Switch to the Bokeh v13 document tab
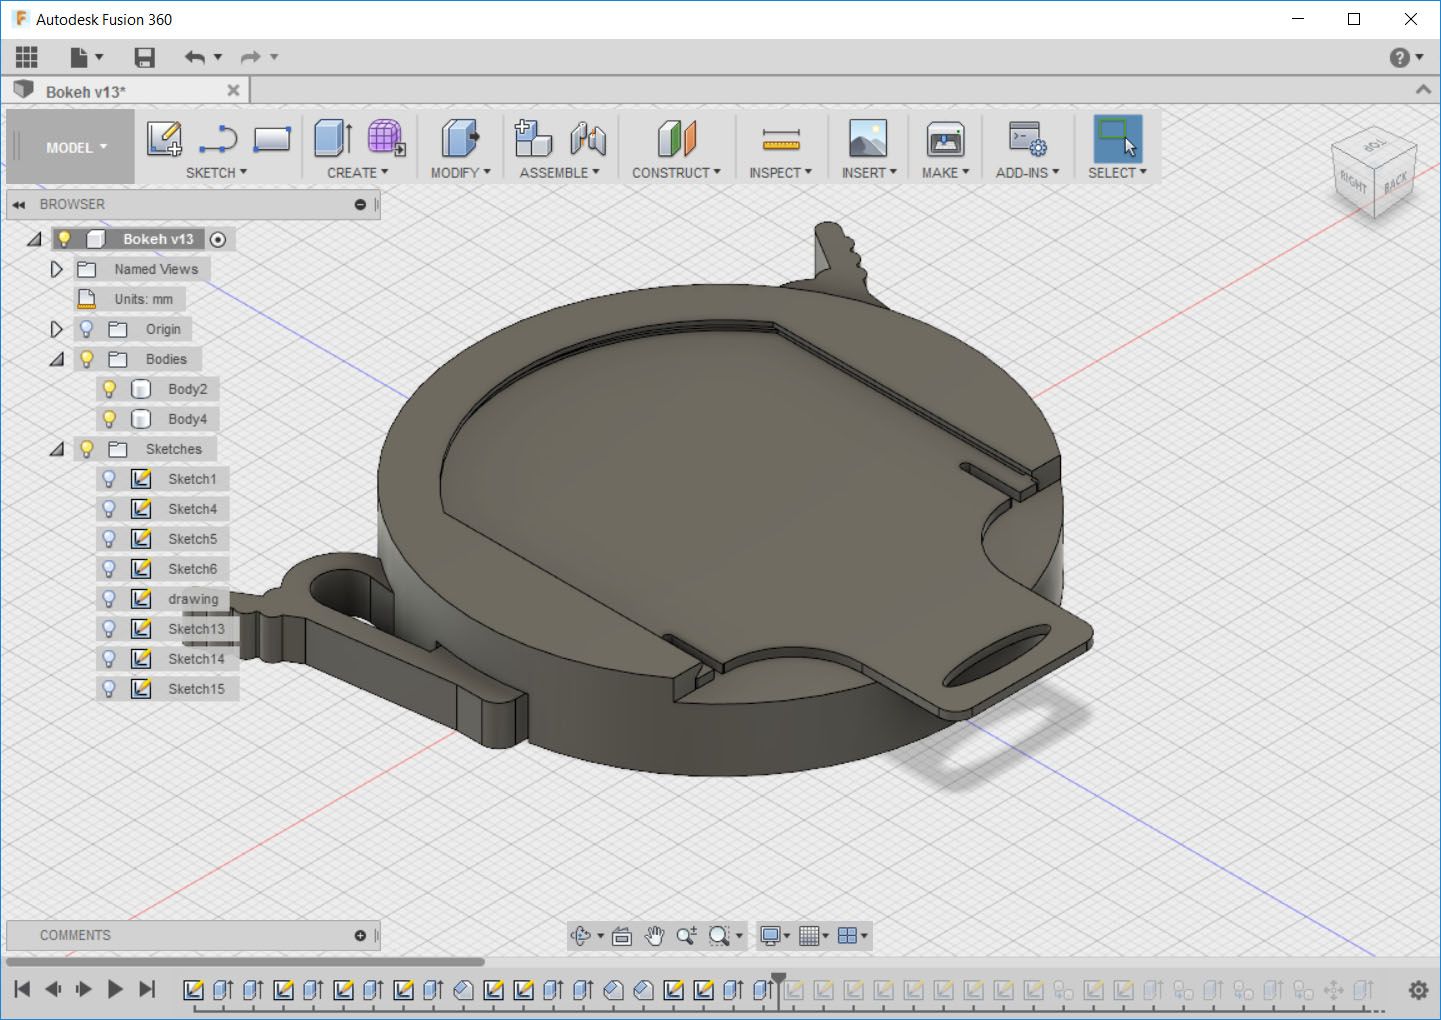Image resolution: width=1441 pixels, height=1020 pixels. click(86, 92)
